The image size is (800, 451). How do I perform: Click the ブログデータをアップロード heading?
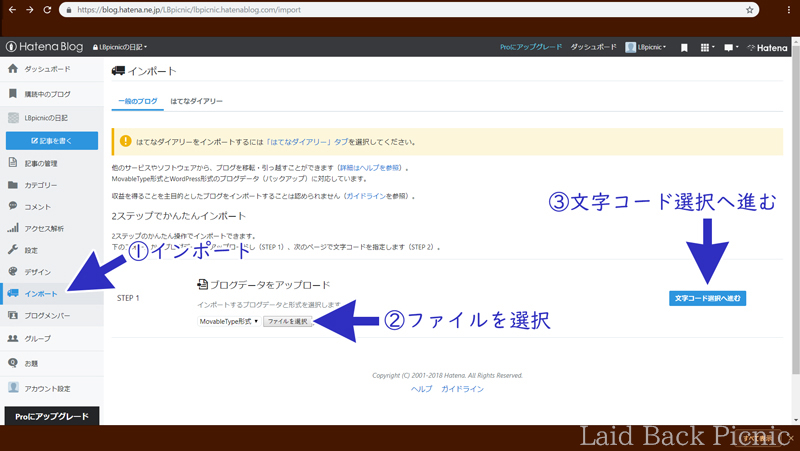[x=264, y=285]
